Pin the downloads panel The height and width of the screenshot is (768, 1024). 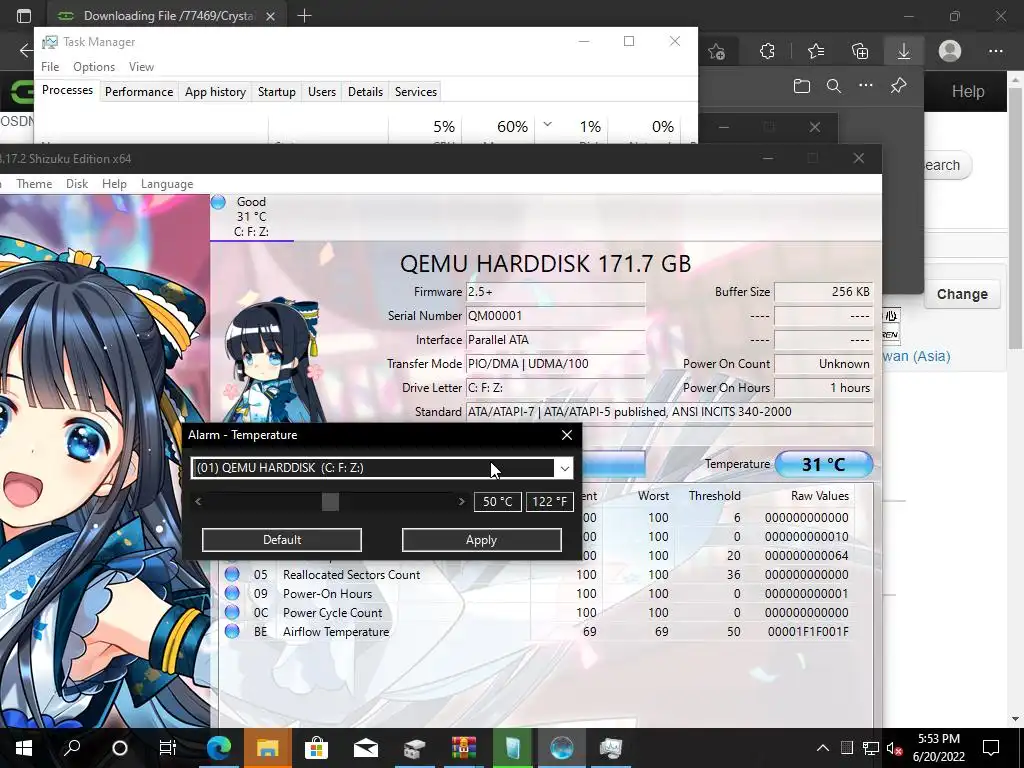[899, 86]
